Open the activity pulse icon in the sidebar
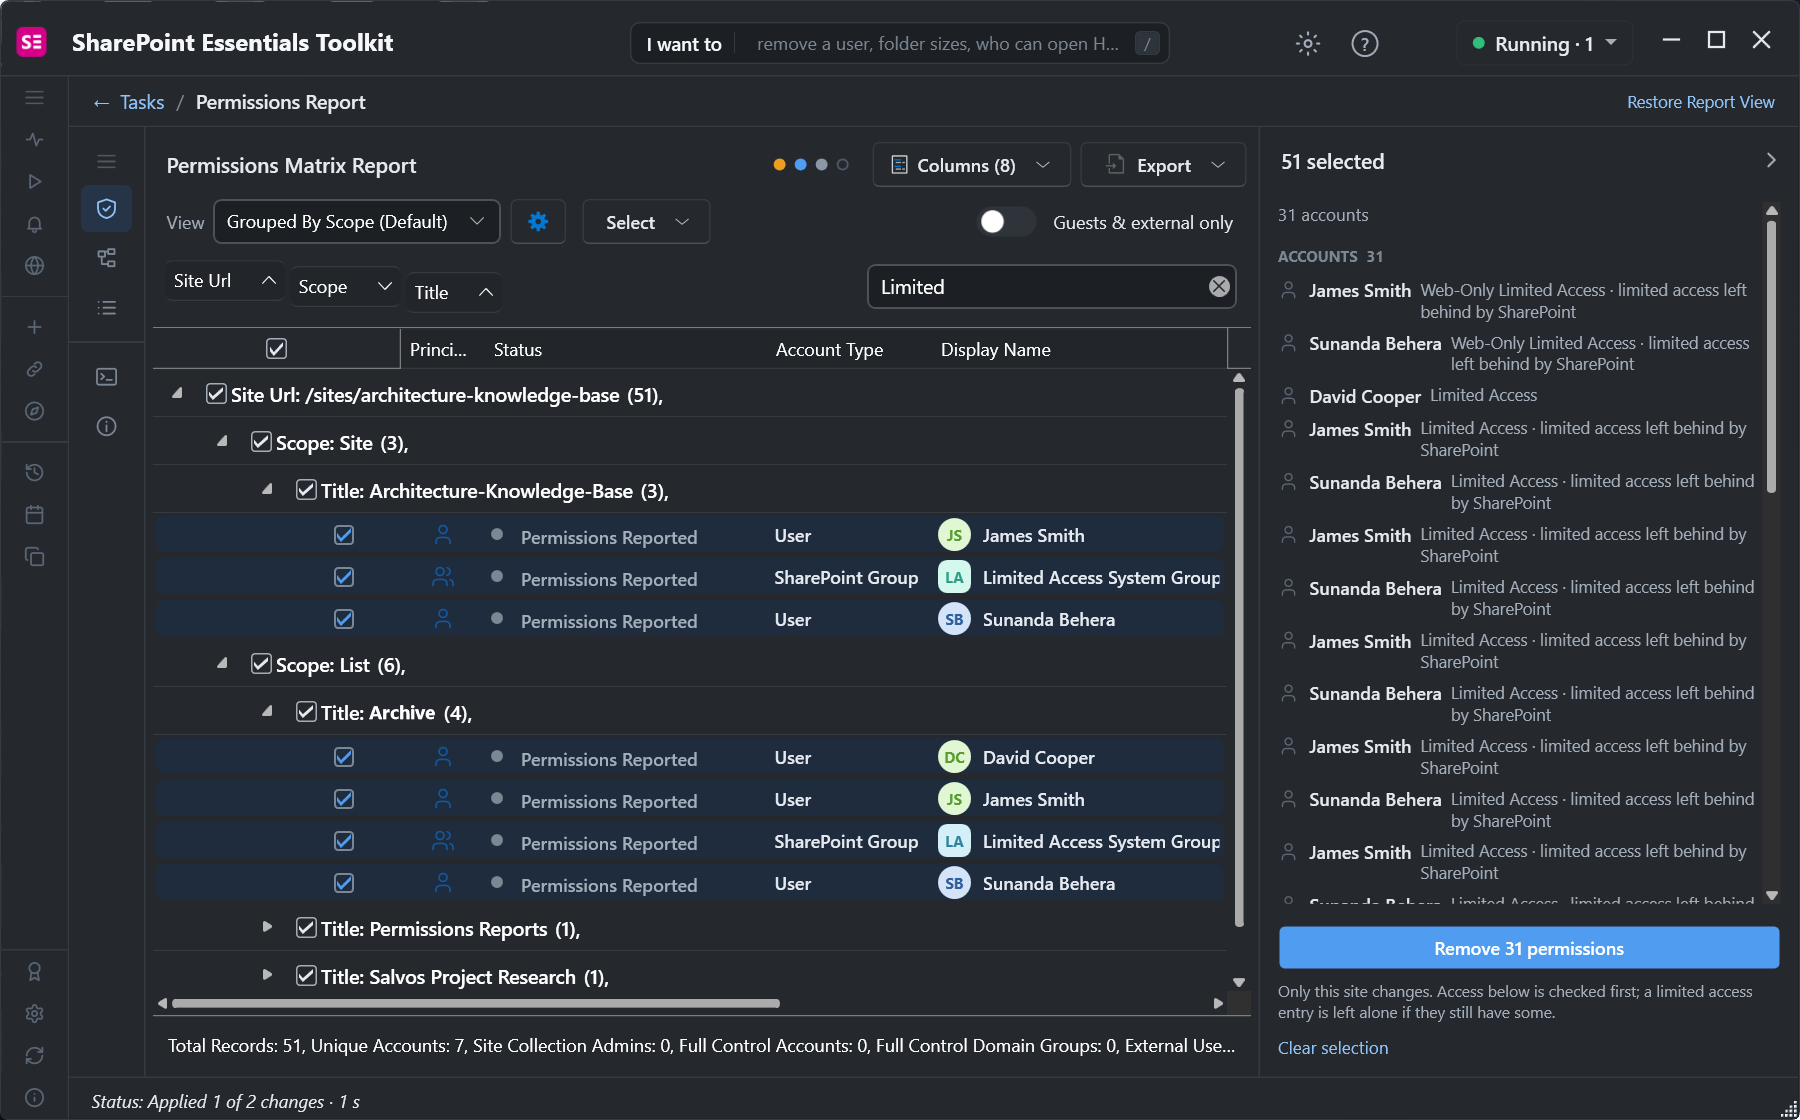Image resolution: width=1800 pixels, height=1120 pixels. coord(35,140)
